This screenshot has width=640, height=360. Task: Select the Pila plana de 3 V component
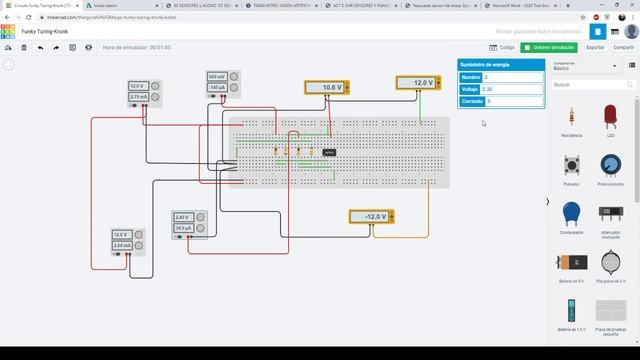[x=611, y=266]
